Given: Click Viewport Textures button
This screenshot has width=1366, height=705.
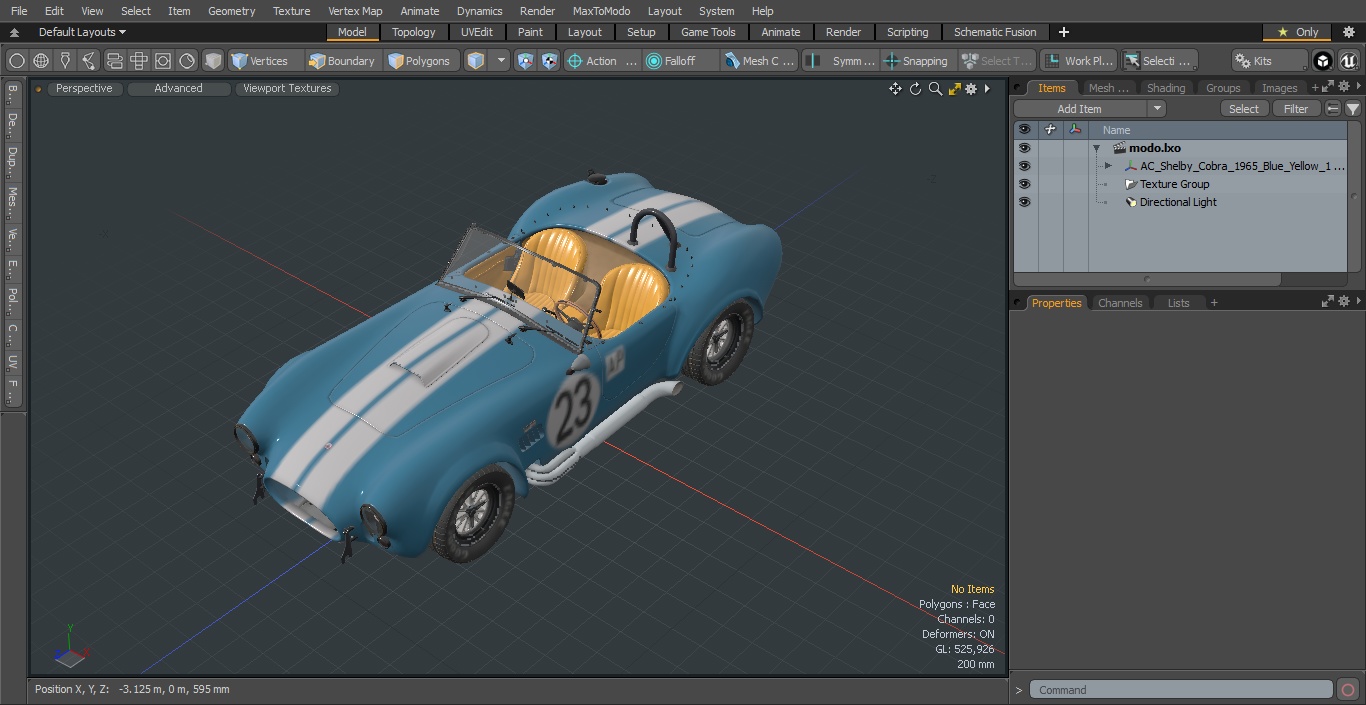Looking at the screenshot, I should pyautogui.click(x=287, y=88).
